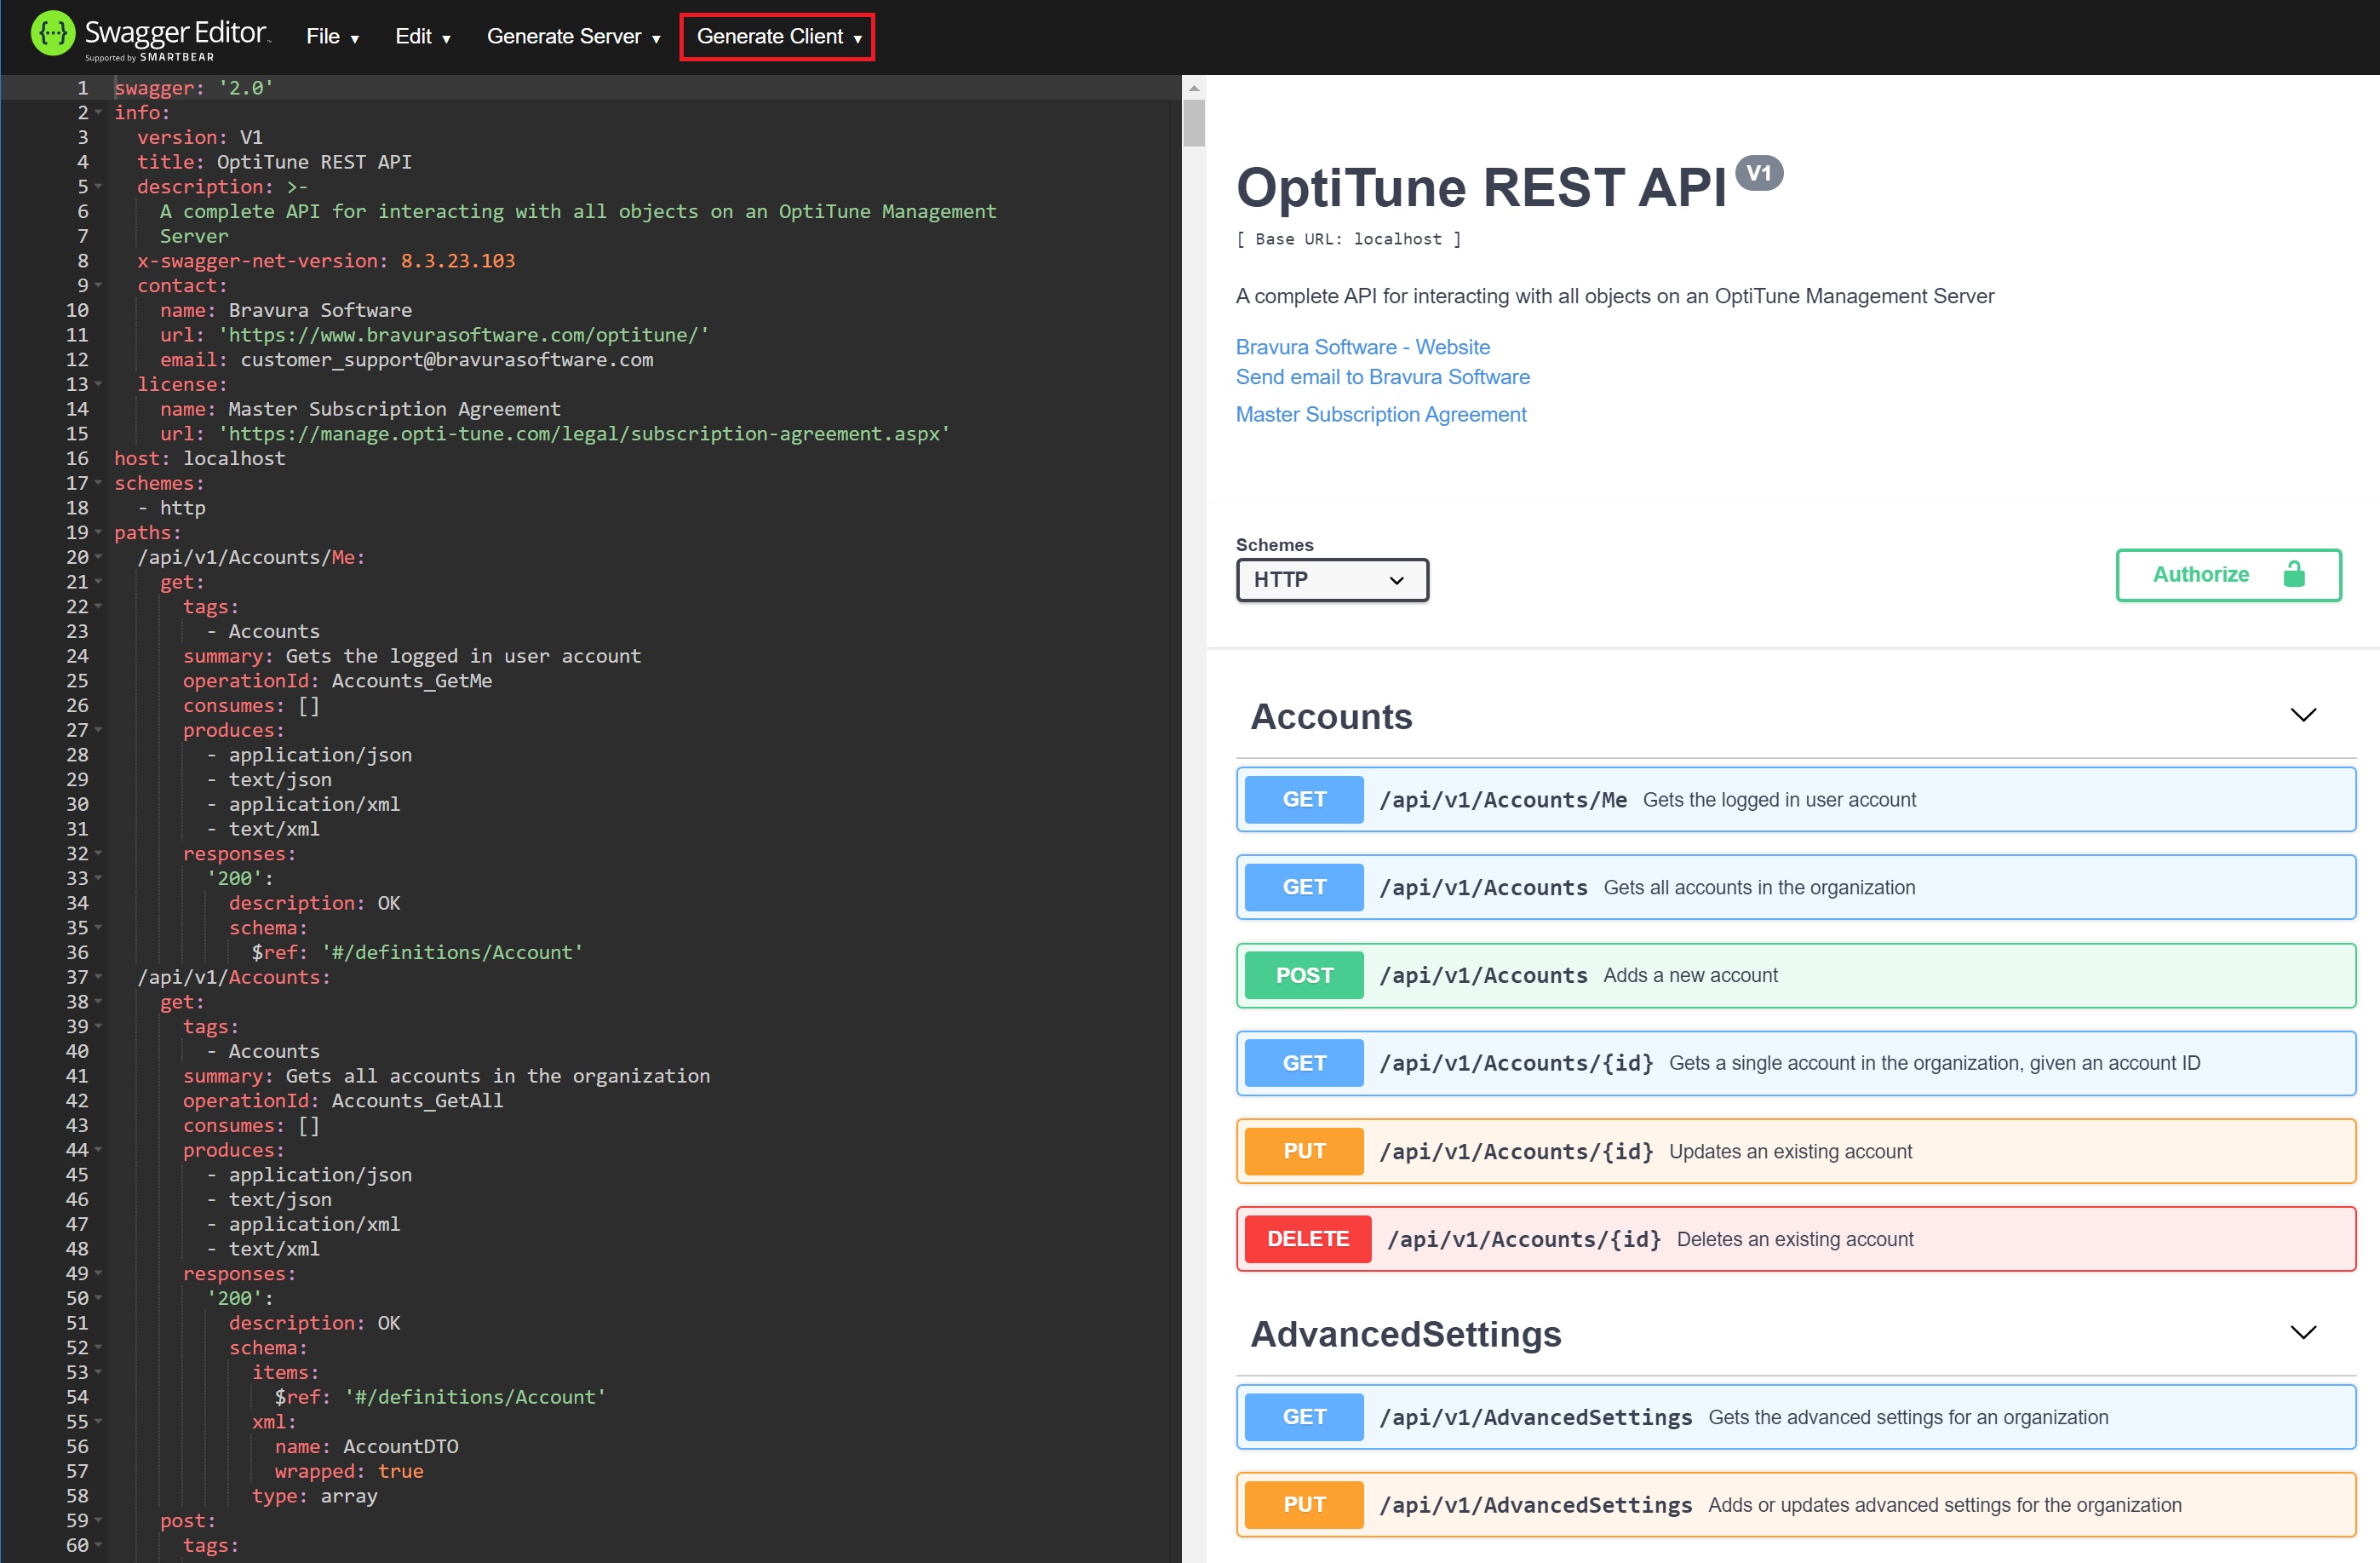
Task: Click the Swagger Editor logo icon
Action: (53, 32)
